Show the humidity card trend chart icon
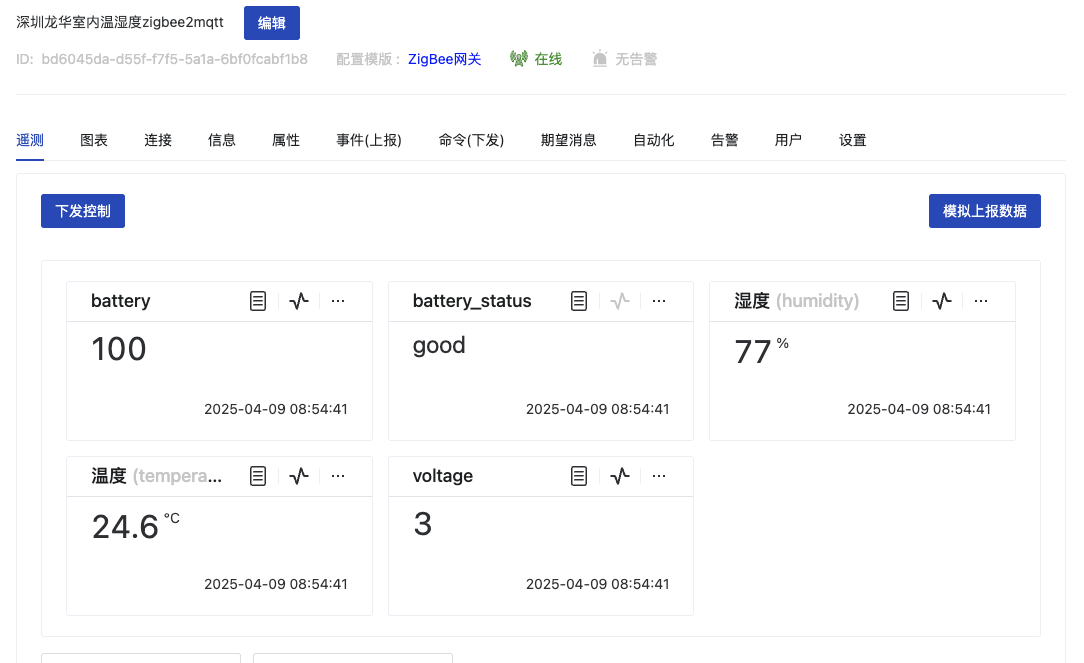1084x663 pixels. pyautogui.click(x=942, y=301)
